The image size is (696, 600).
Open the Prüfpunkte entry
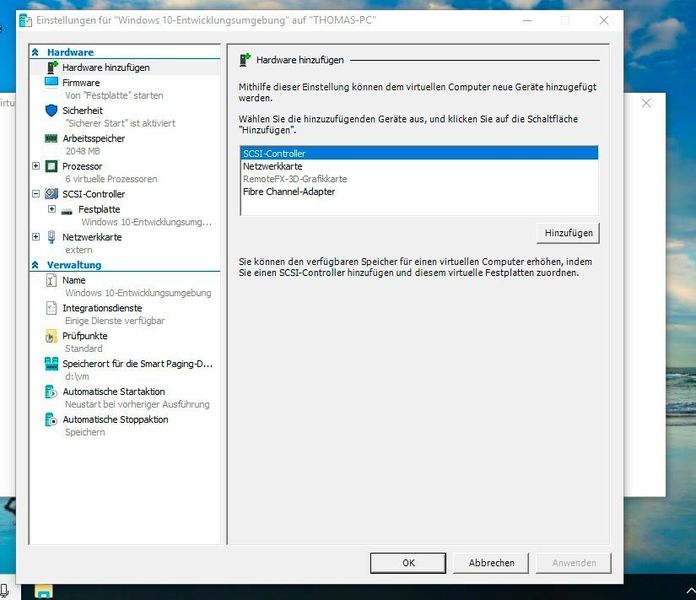(x=85, y=336)
